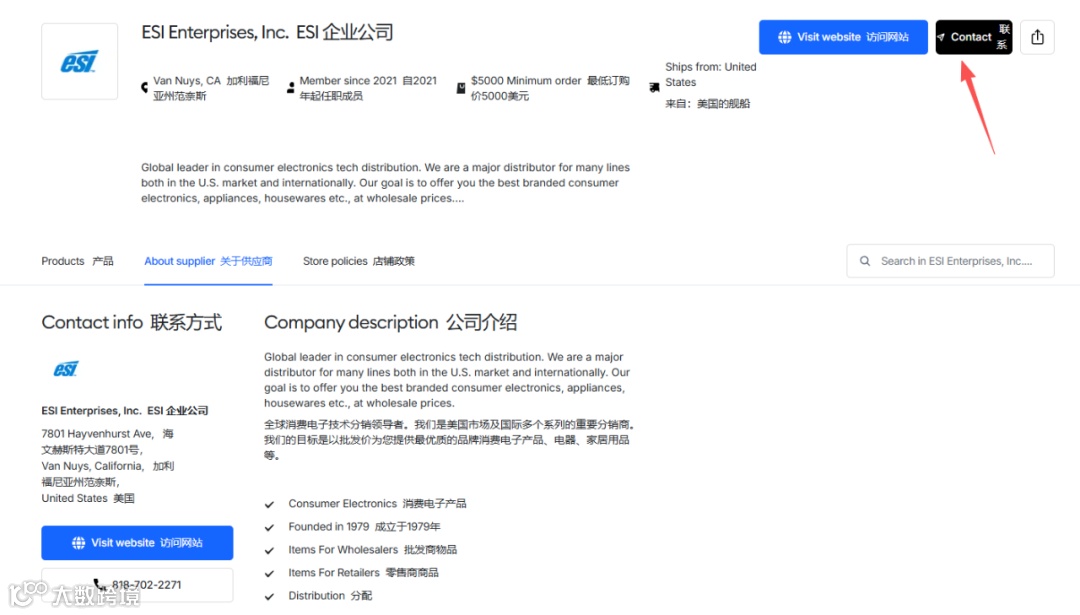The image size is (1080, 615).
Task: Click the checkmark beside Items For Retailers
Action: [269, 573]
